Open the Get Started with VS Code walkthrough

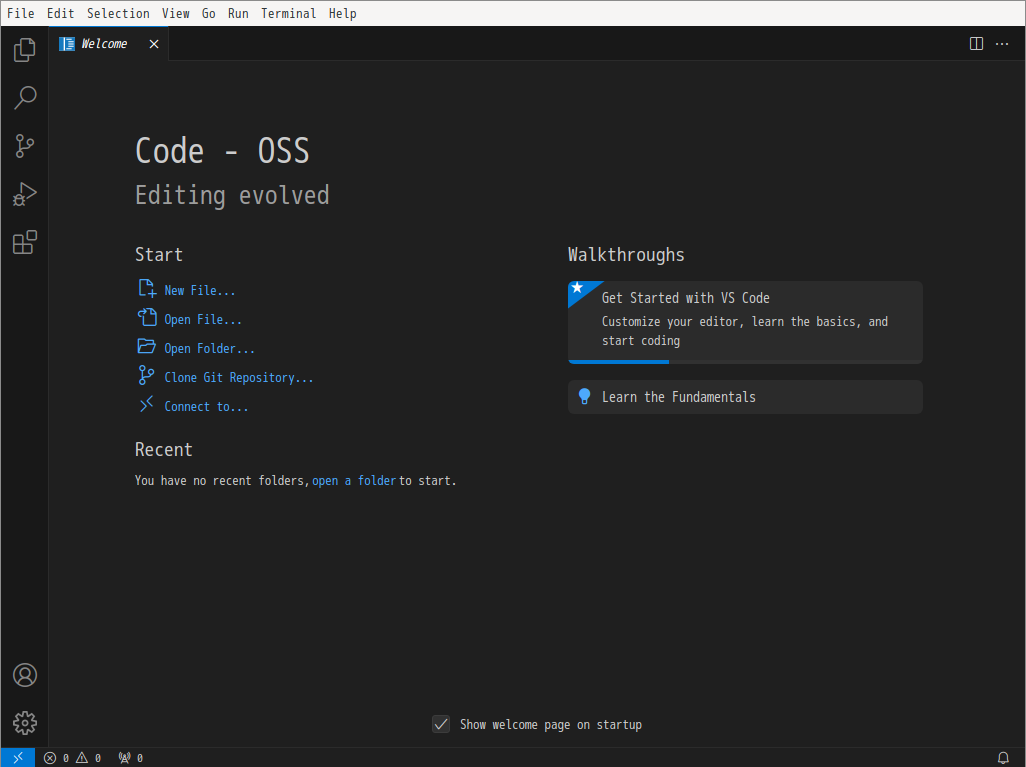[x=745, y=322]
